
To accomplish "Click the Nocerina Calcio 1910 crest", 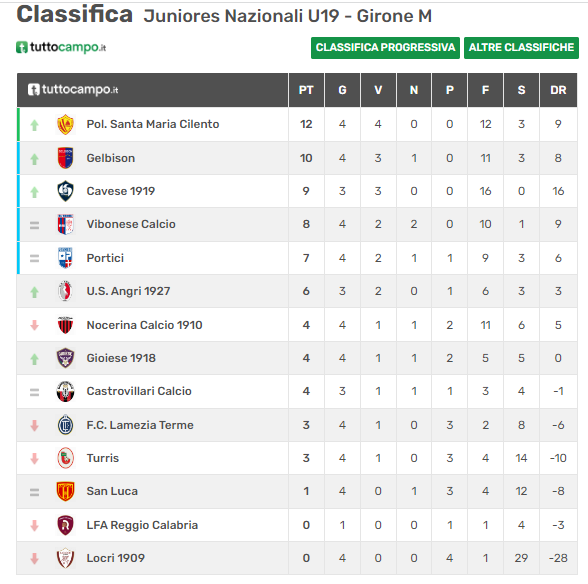I will (65, 325).
